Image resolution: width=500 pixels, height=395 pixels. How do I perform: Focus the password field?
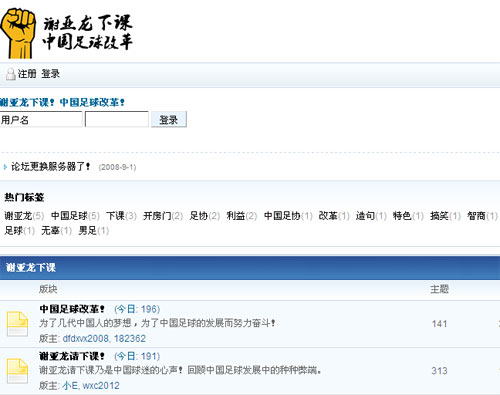[117, 119]
